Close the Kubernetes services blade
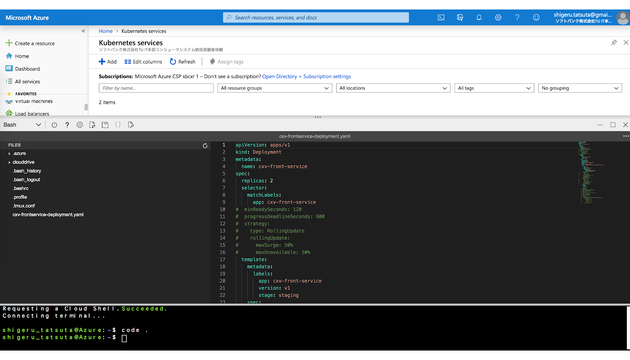 (x=626, y=43)
